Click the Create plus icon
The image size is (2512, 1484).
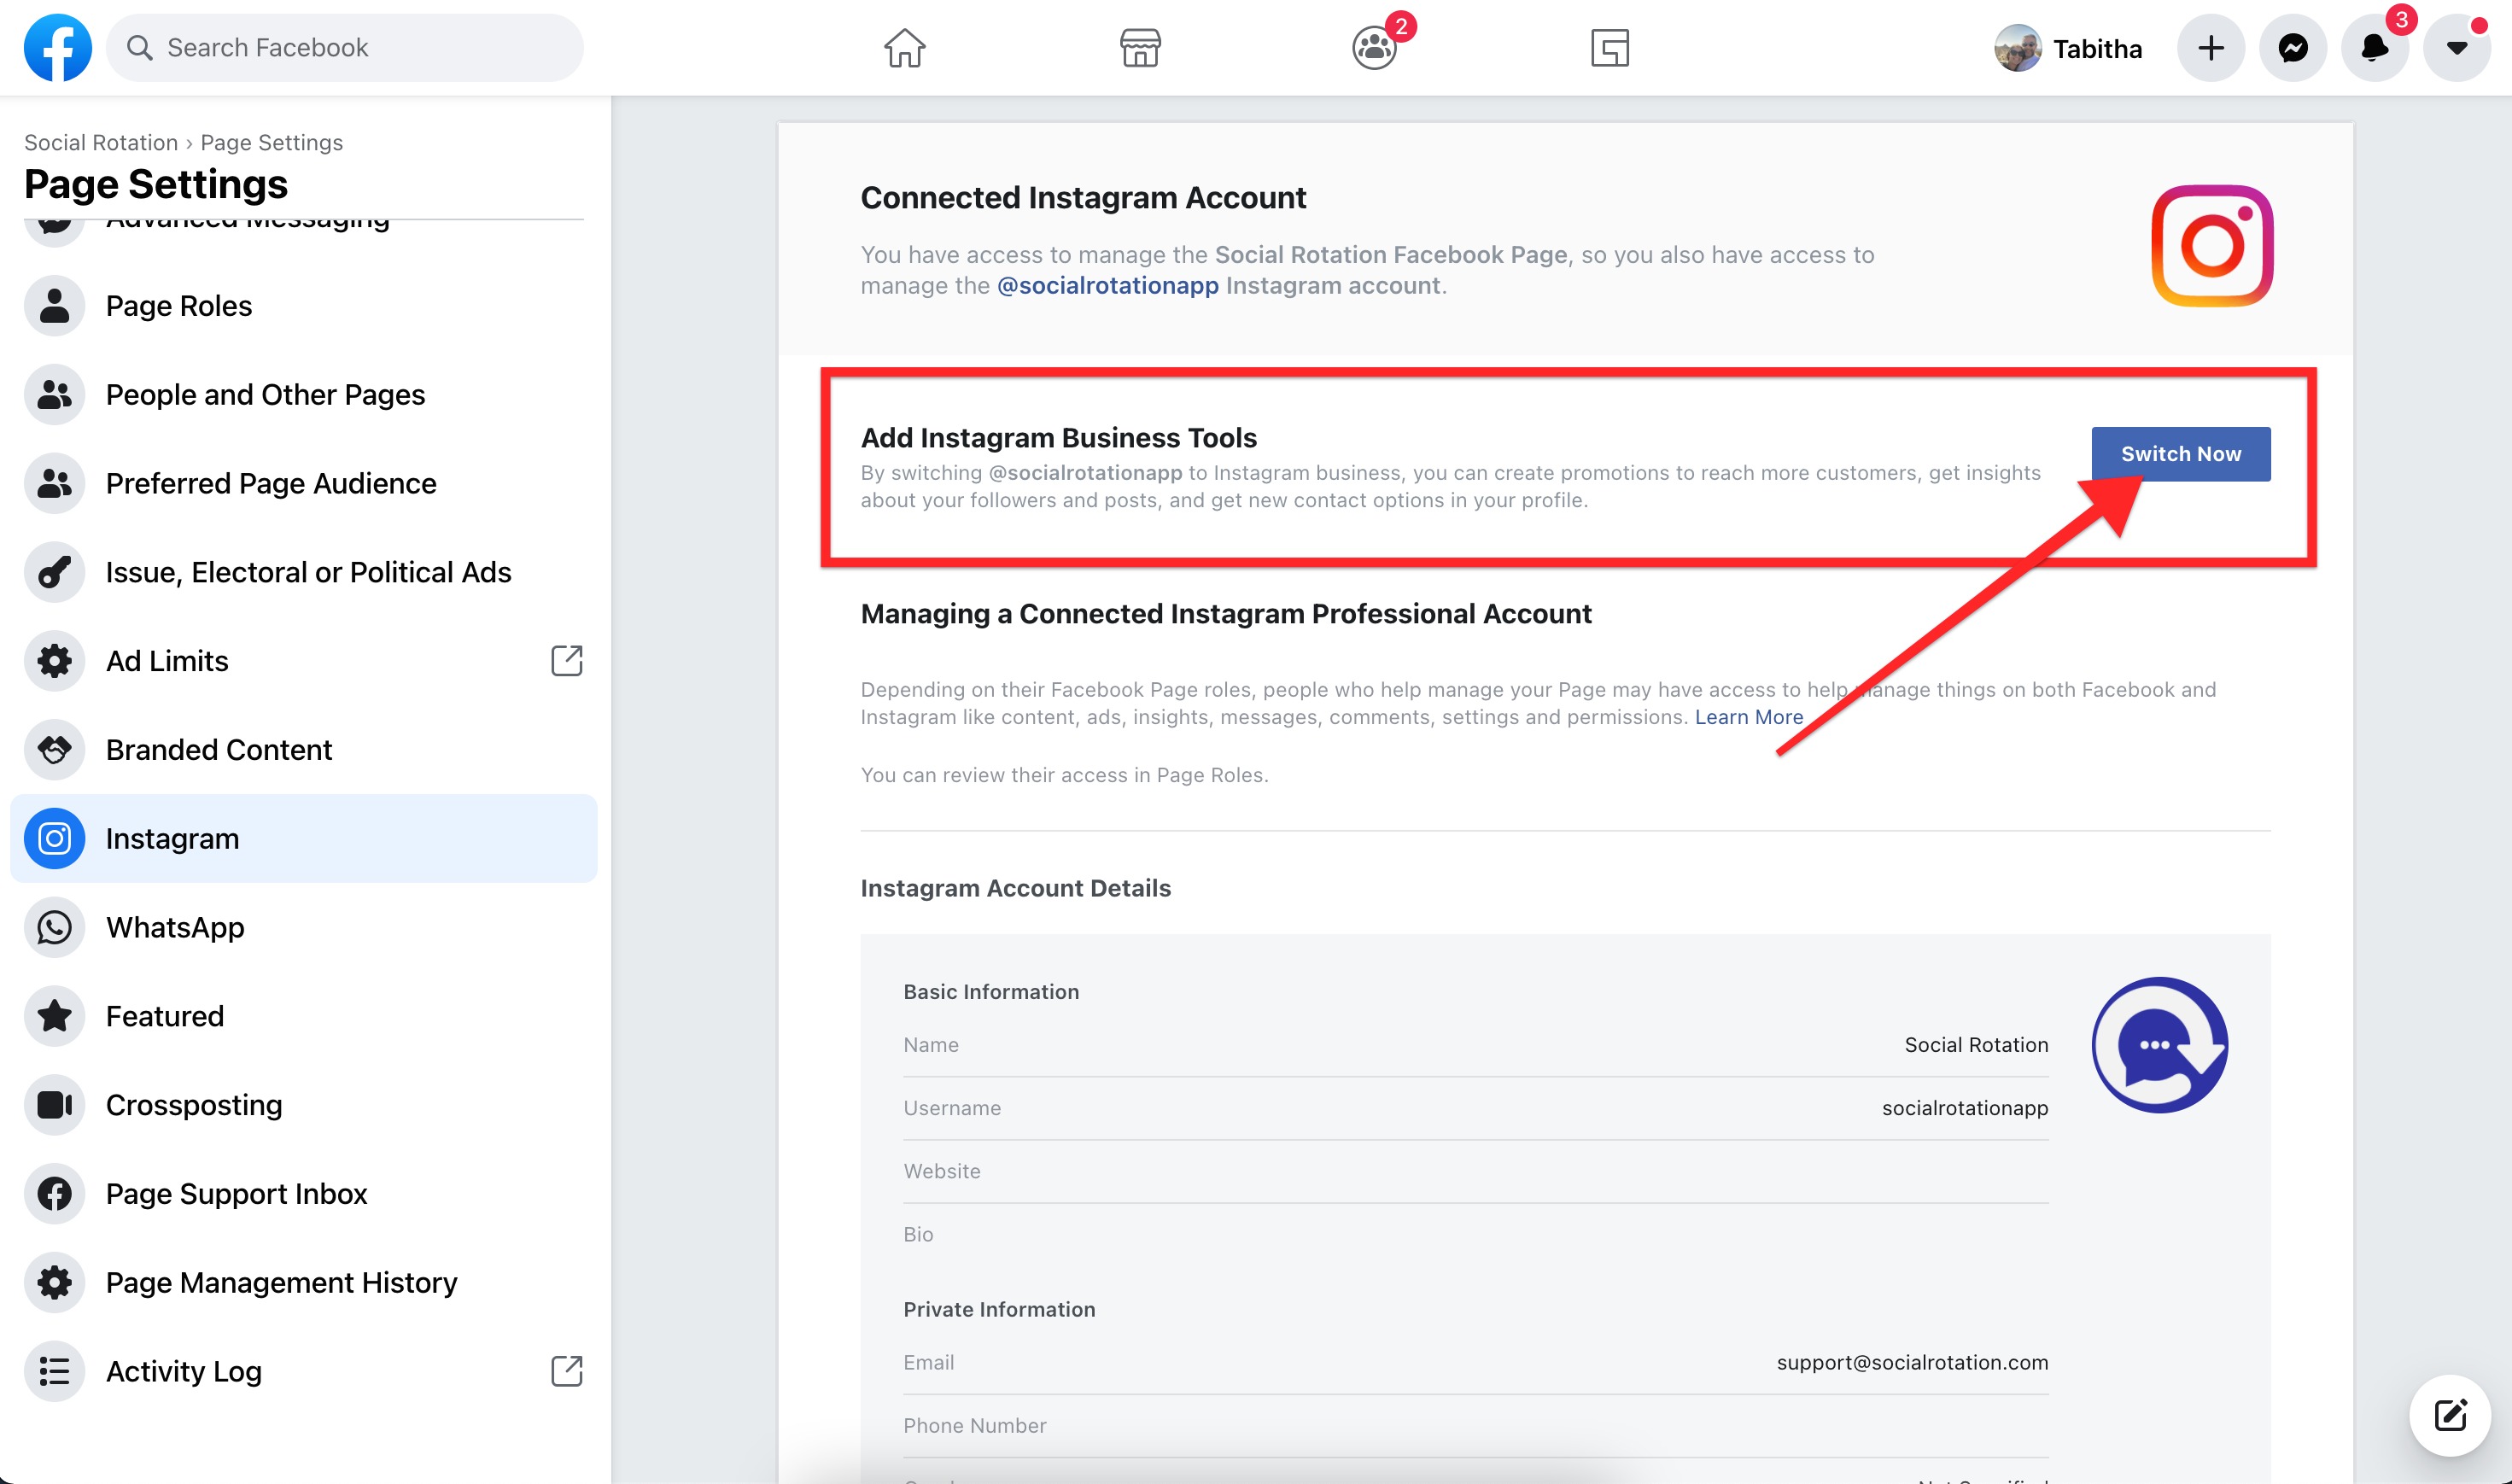2211,47
